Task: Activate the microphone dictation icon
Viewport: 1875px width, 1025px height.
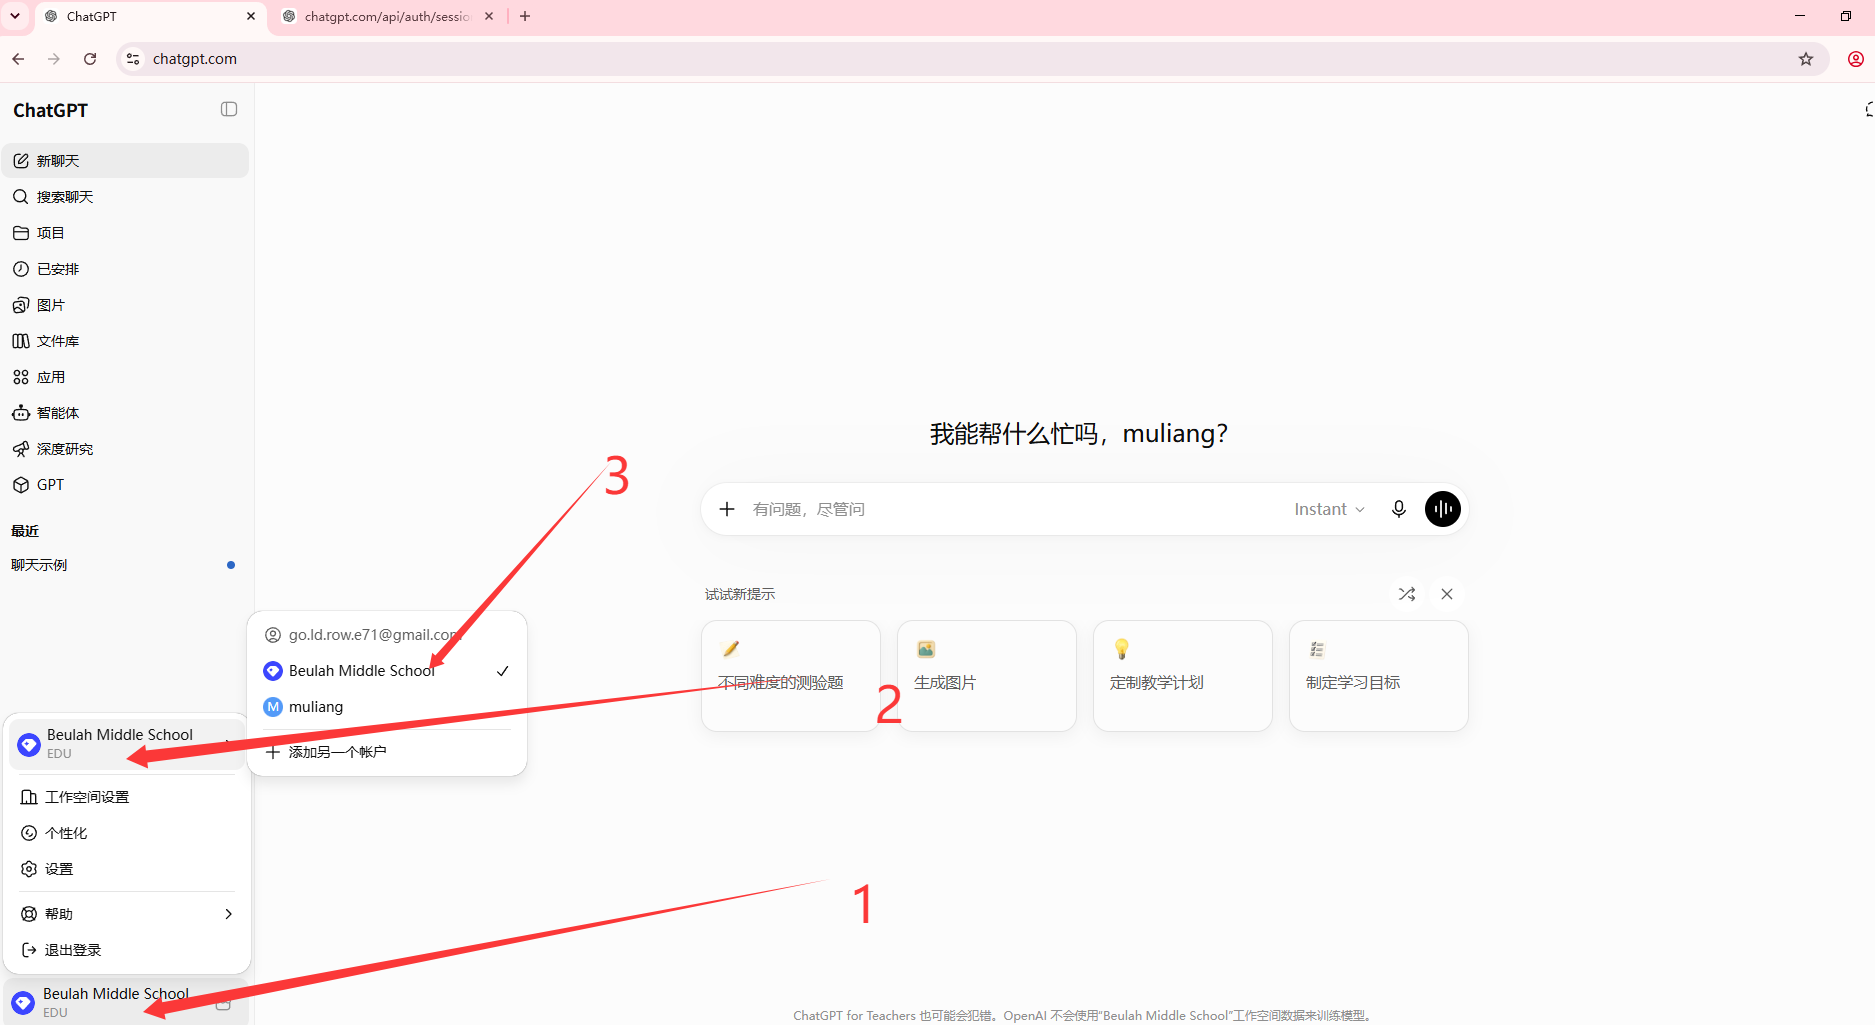Action: coord(1398,509)
